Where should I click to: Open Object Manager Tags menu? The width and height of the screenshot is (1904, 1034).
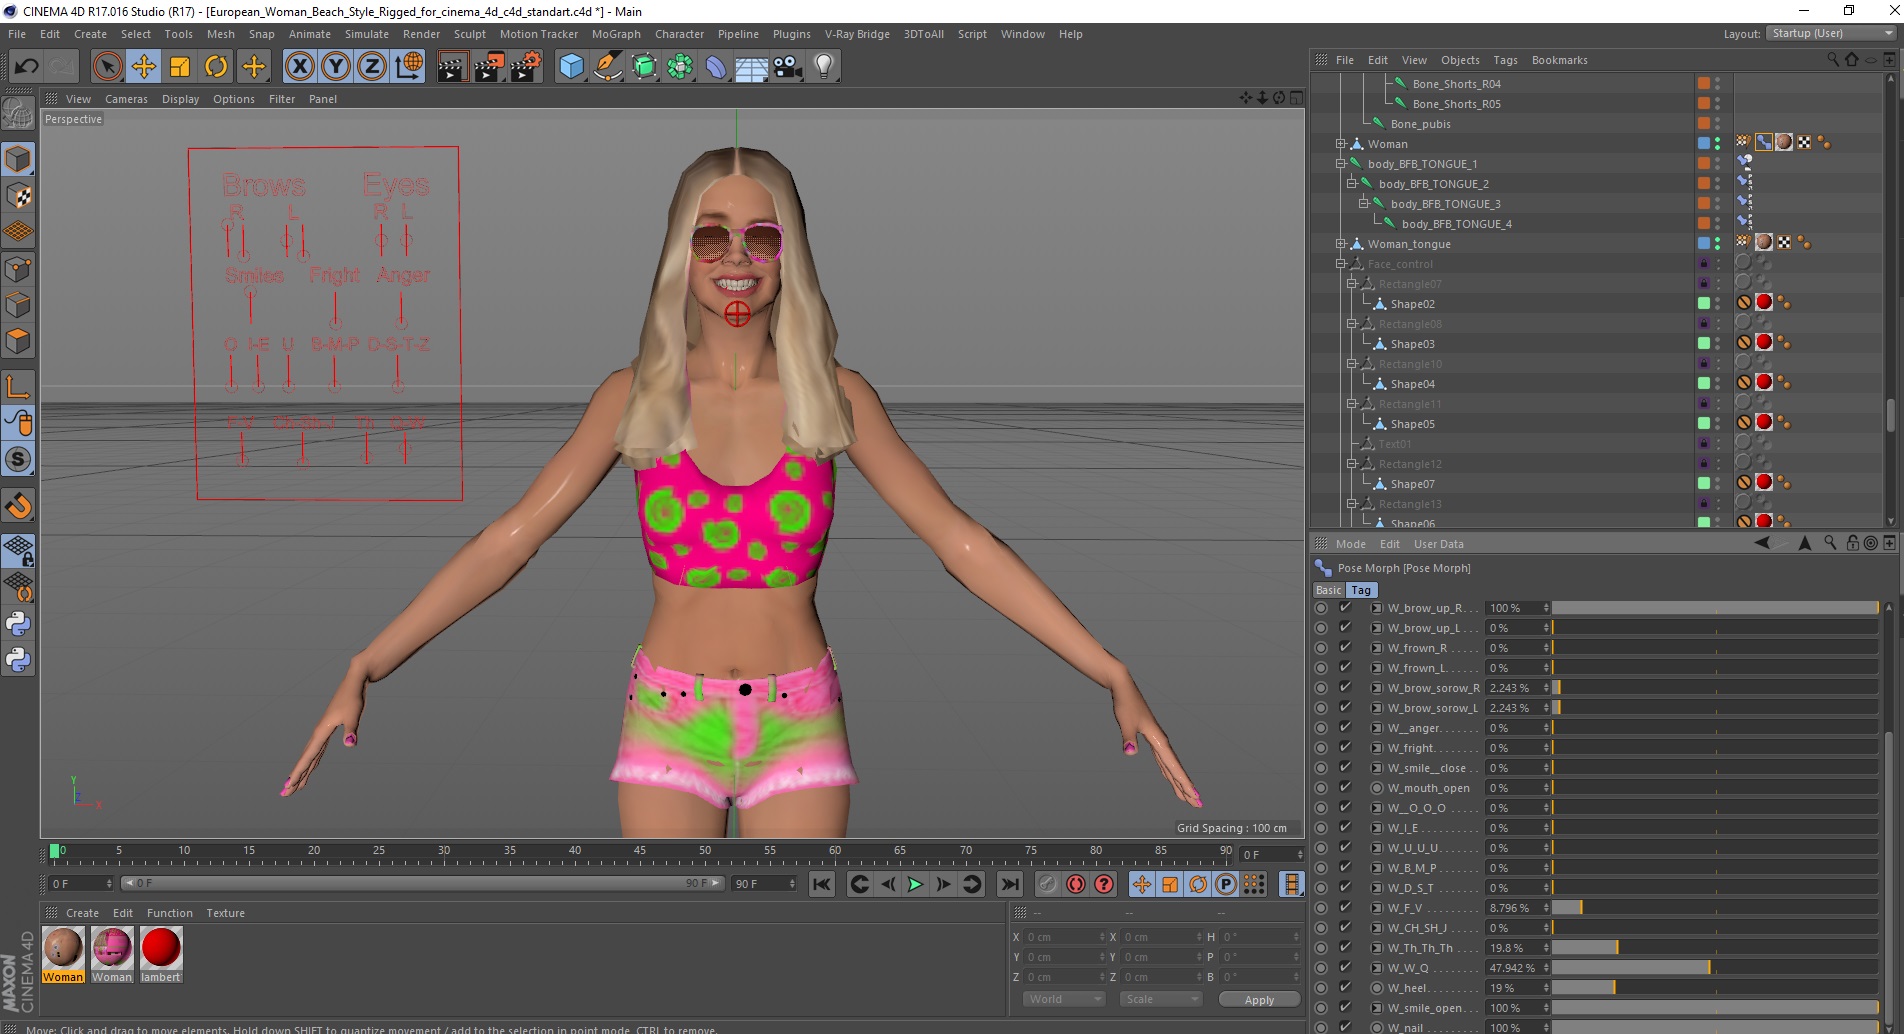(1505, 60)
